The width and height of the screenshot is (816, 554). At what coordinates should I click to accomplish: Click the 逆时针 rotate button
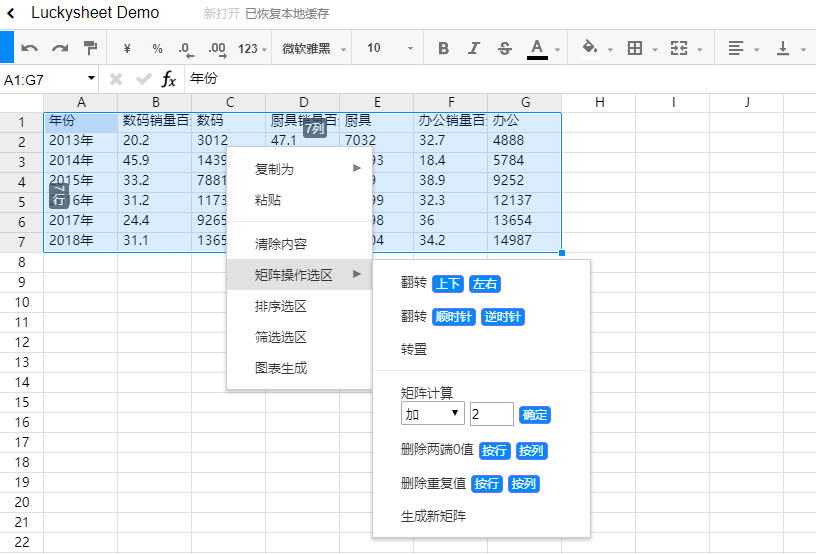(502, 317)
